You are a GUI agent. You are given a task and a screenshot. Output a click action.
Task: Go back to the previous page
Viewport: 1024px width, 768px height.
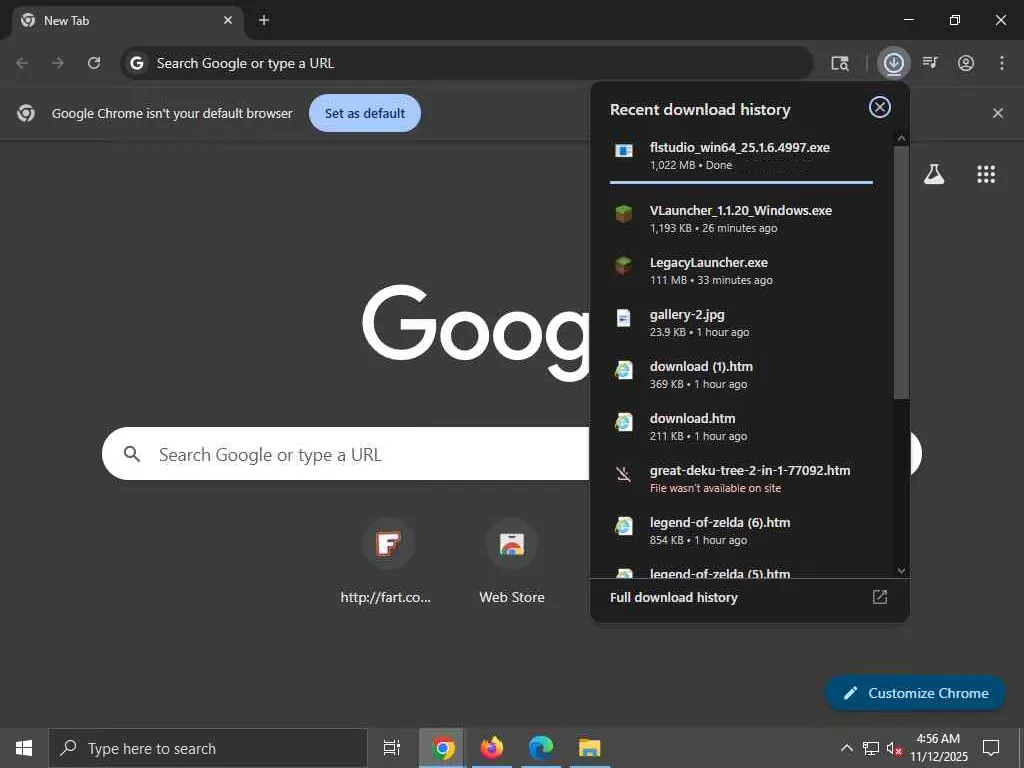[22, 63]
